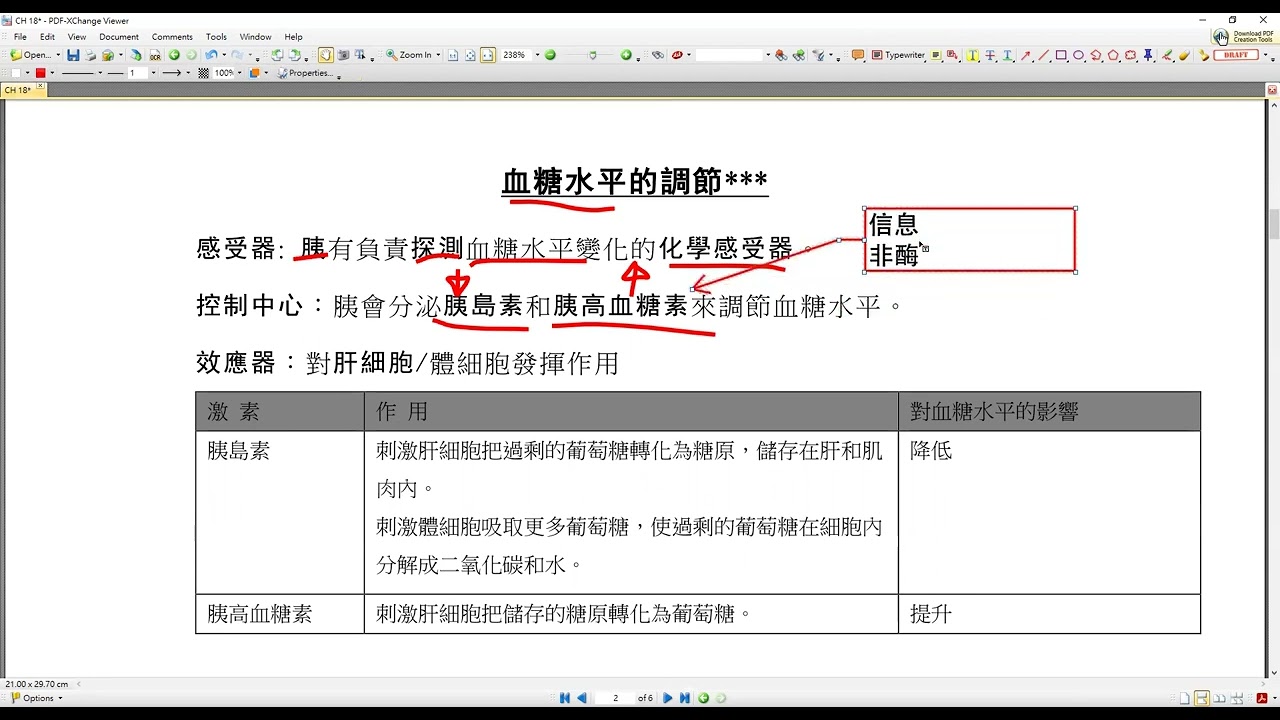Select the Cloud annotation tool
The height and width of the screenshot is (720, 1280).
click(1131, 55)
